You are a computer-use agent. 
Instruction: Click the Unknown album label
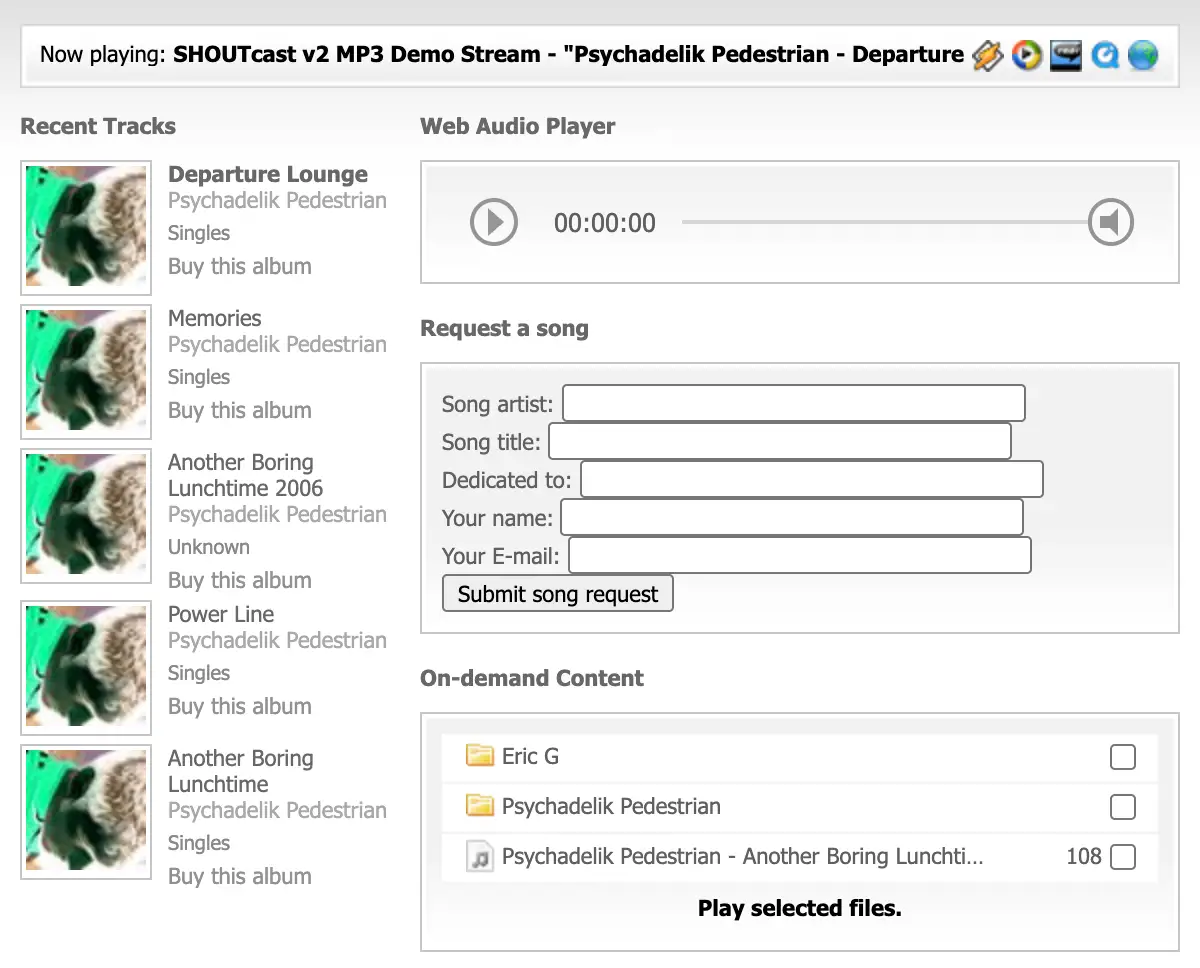[x=209, y=547]
